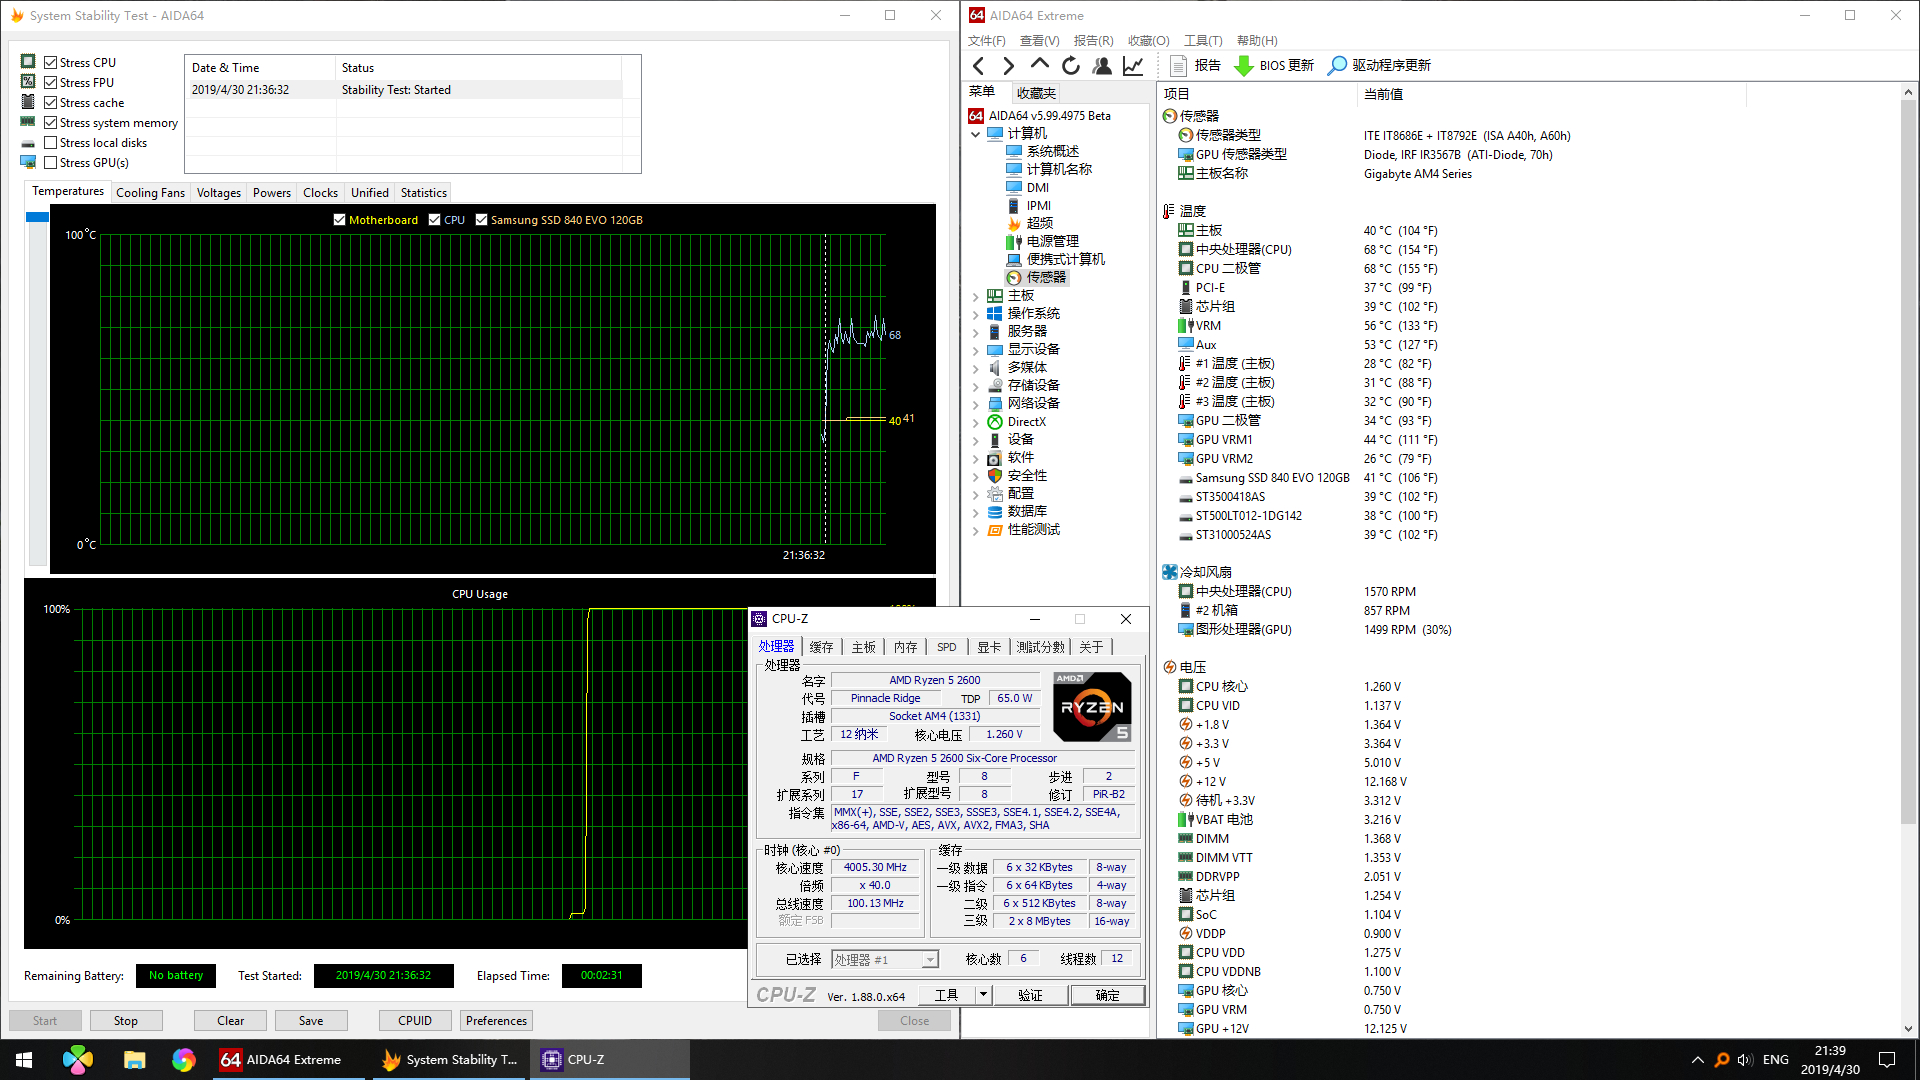1920x1080 pixels.
Task: Enable the Stress GPU(s) checkbox
Action: point(51,163)
